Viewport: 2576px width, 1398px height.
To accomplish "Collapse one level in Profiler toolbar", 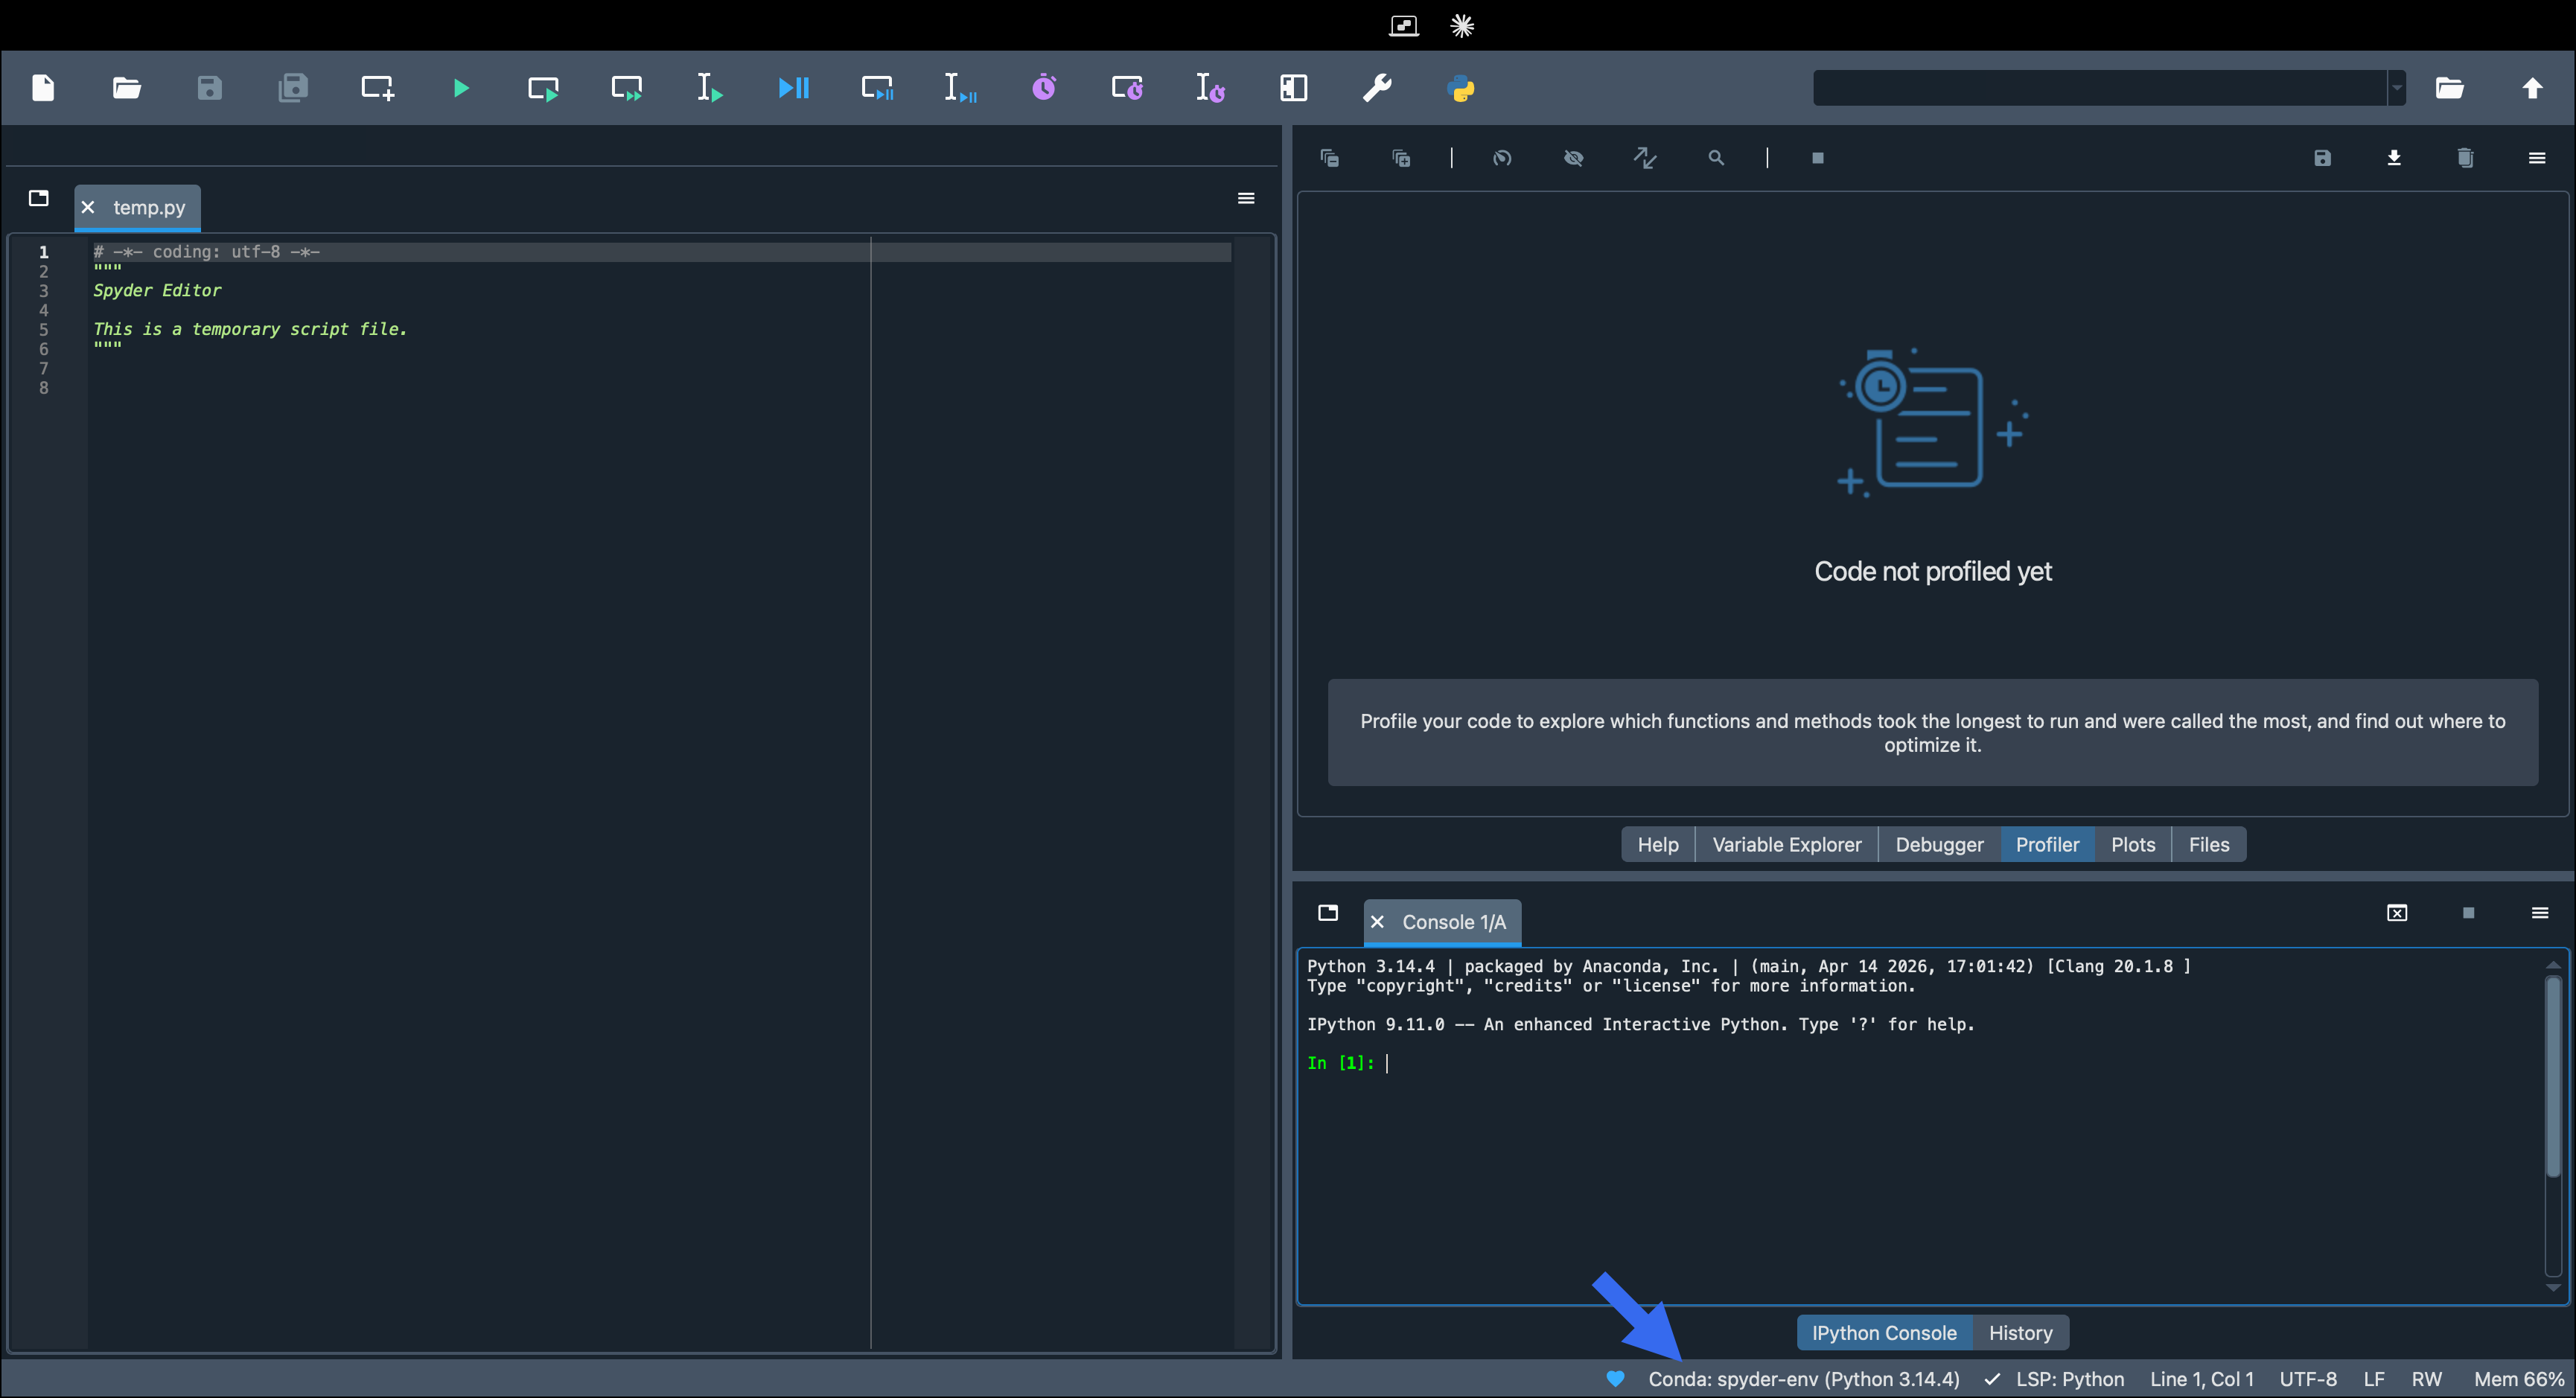I will click(1329, 158).
